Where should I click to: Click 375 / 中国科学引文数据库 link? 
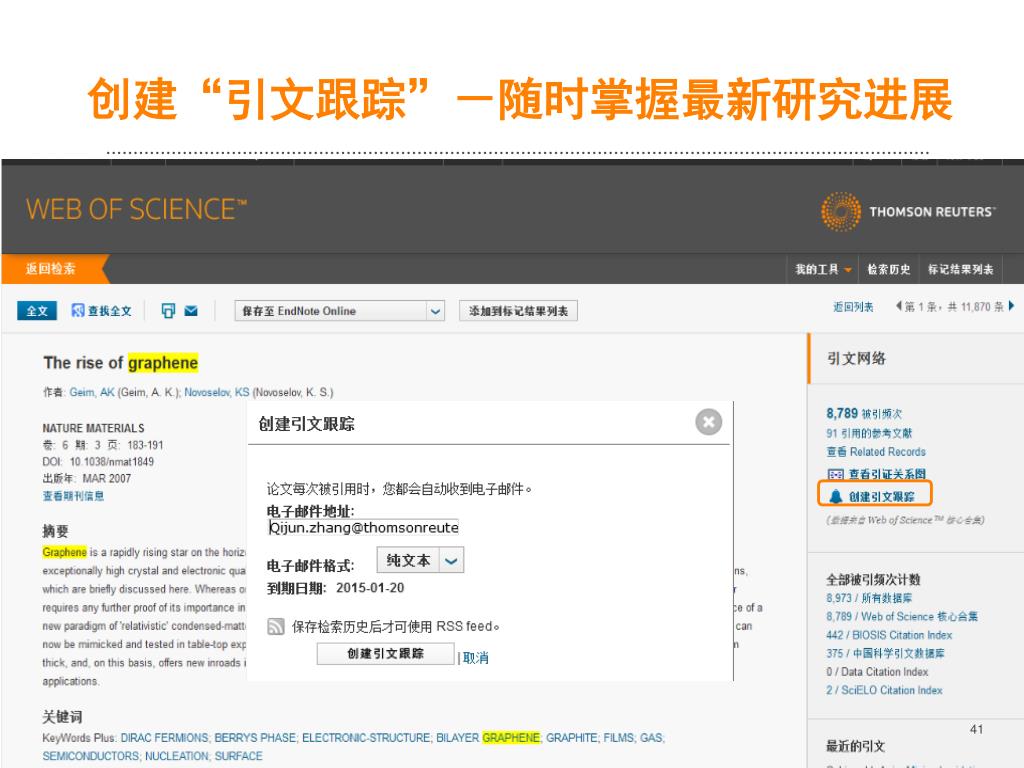click(x=885, y=653)
